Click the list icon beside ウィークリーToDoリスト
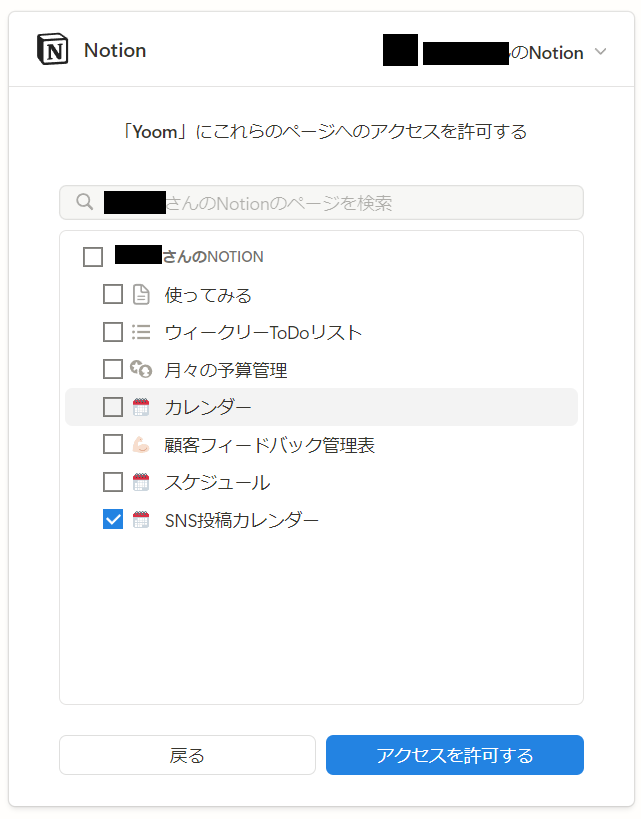 click(x=141, y=332)
